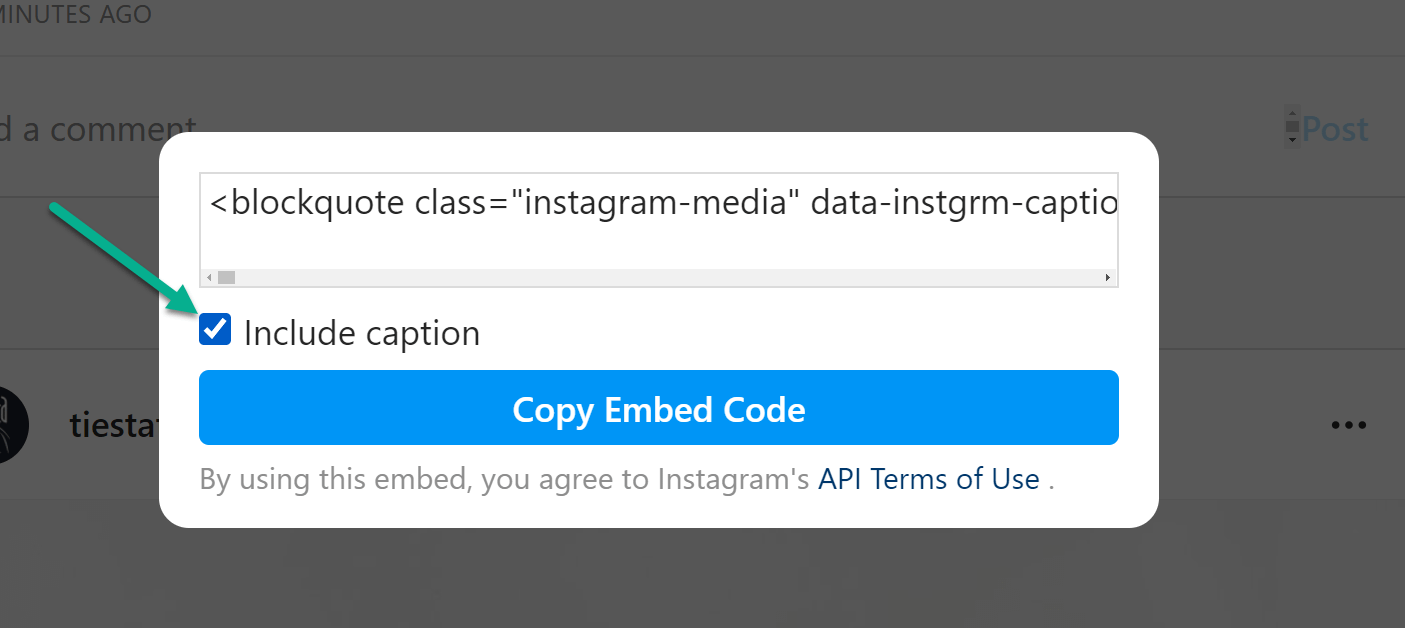Image resolution: width=1405 pixels, height=628 pixels.
Task: Open Instagram's API Terms of Use
Action: pos(928,478)
